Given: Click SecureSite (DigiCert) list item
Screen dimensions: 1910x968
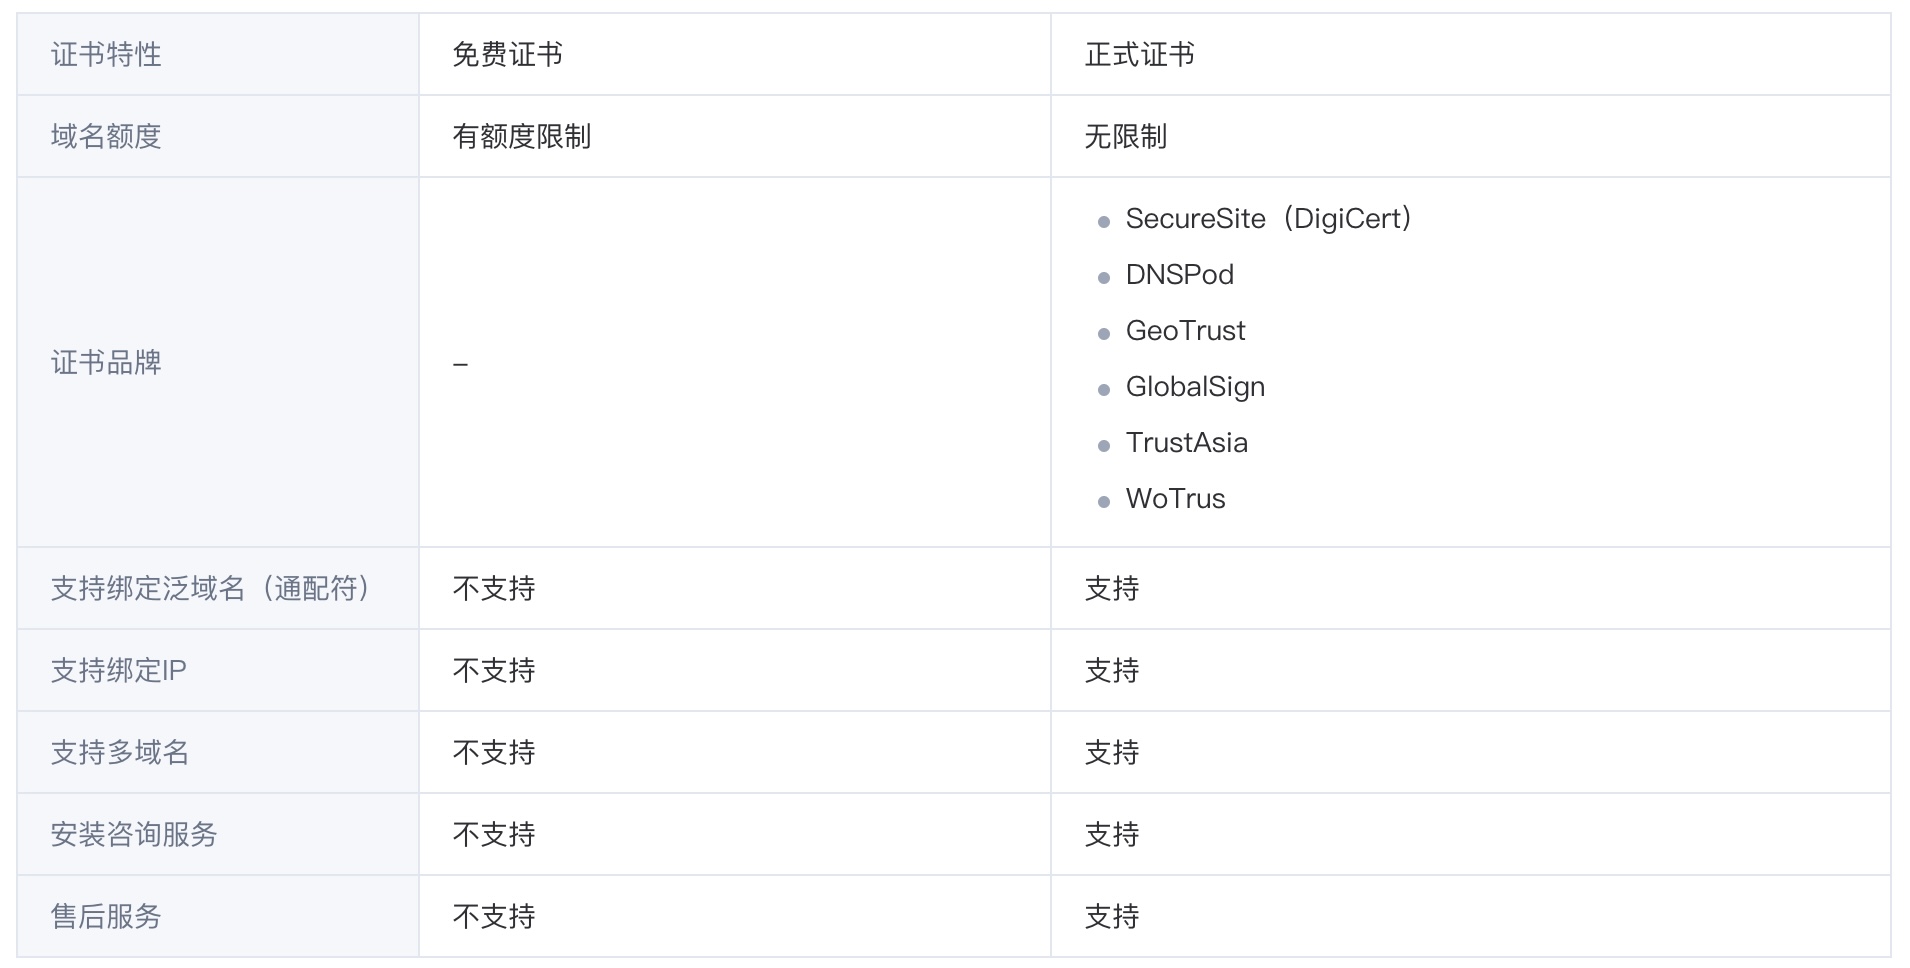Looking at the screenshot, I should click(x=1267, y=219).
